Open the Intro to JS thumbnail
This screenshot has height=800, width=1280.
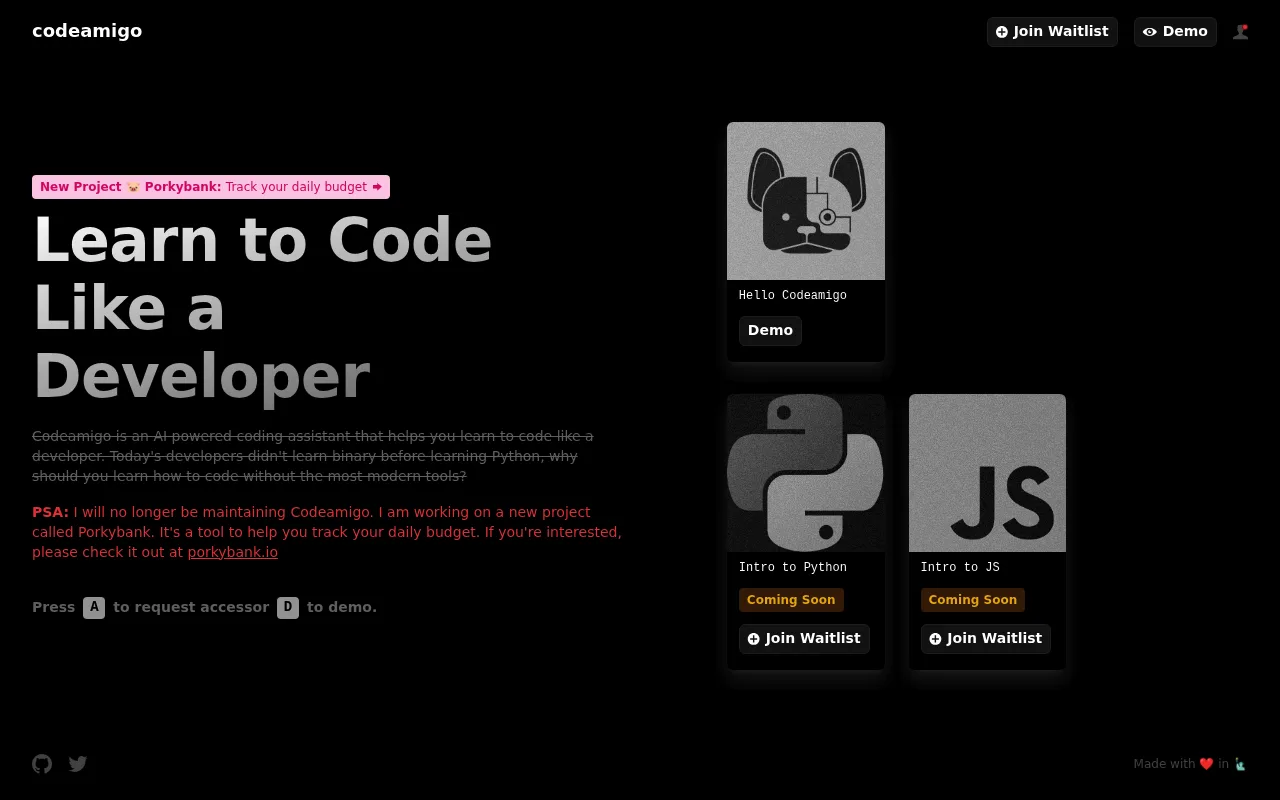click(987, 473)
